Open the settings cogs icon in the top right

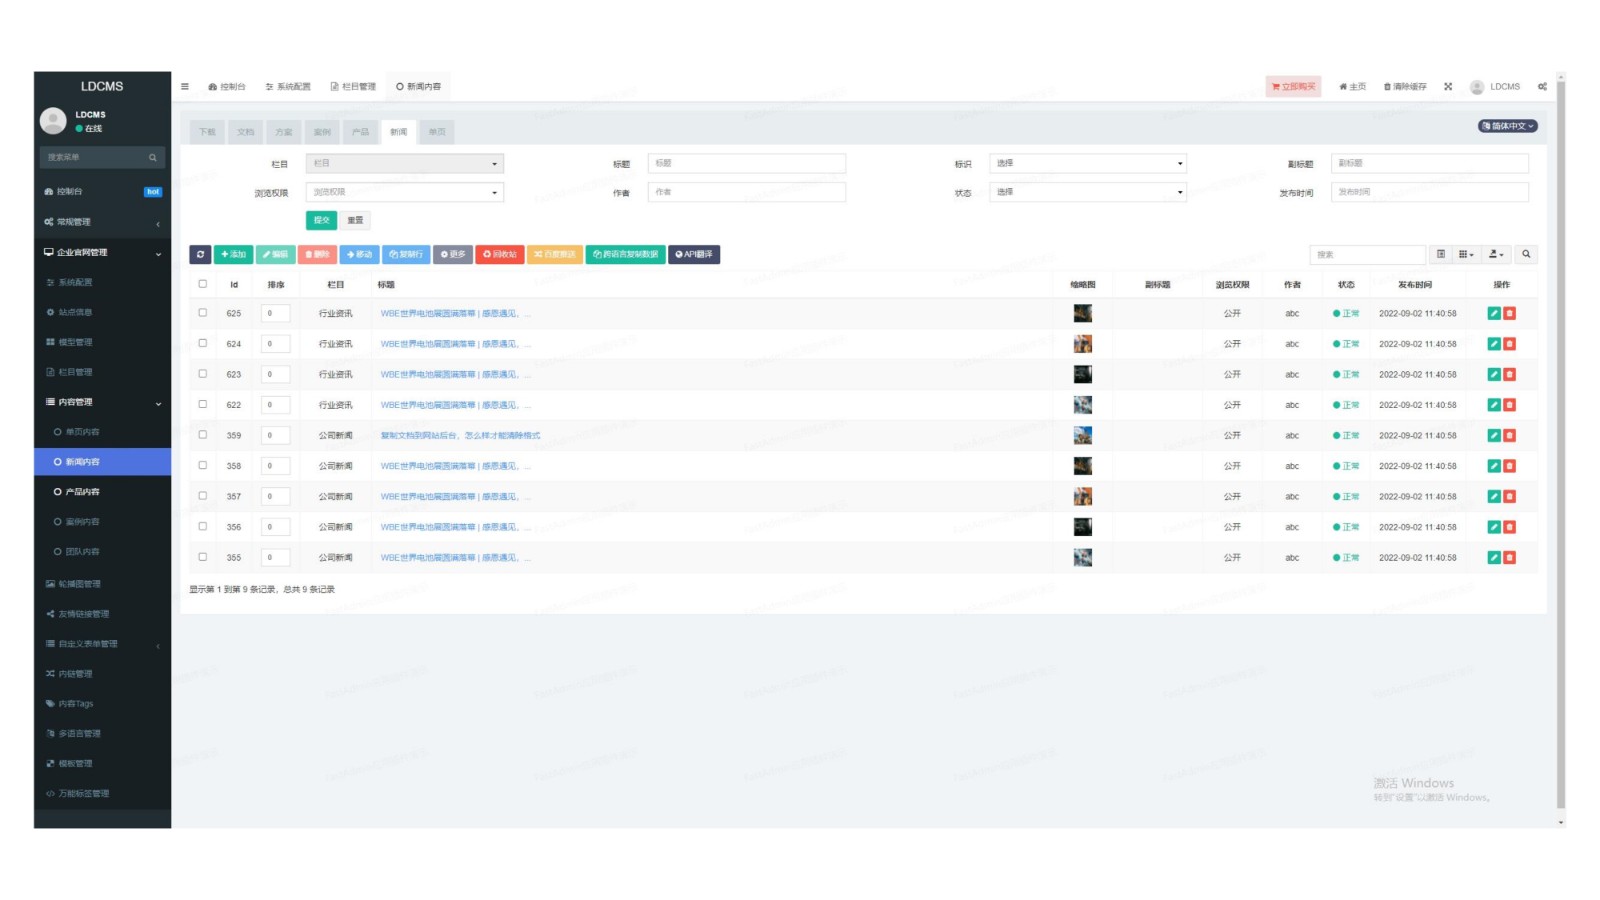coord(1542,86)
